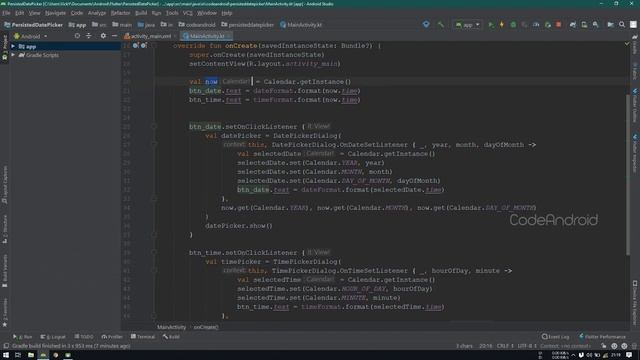This screenshot has width=640, height=360.
Task: Open the Navigate menu
Action: (55, 13)
